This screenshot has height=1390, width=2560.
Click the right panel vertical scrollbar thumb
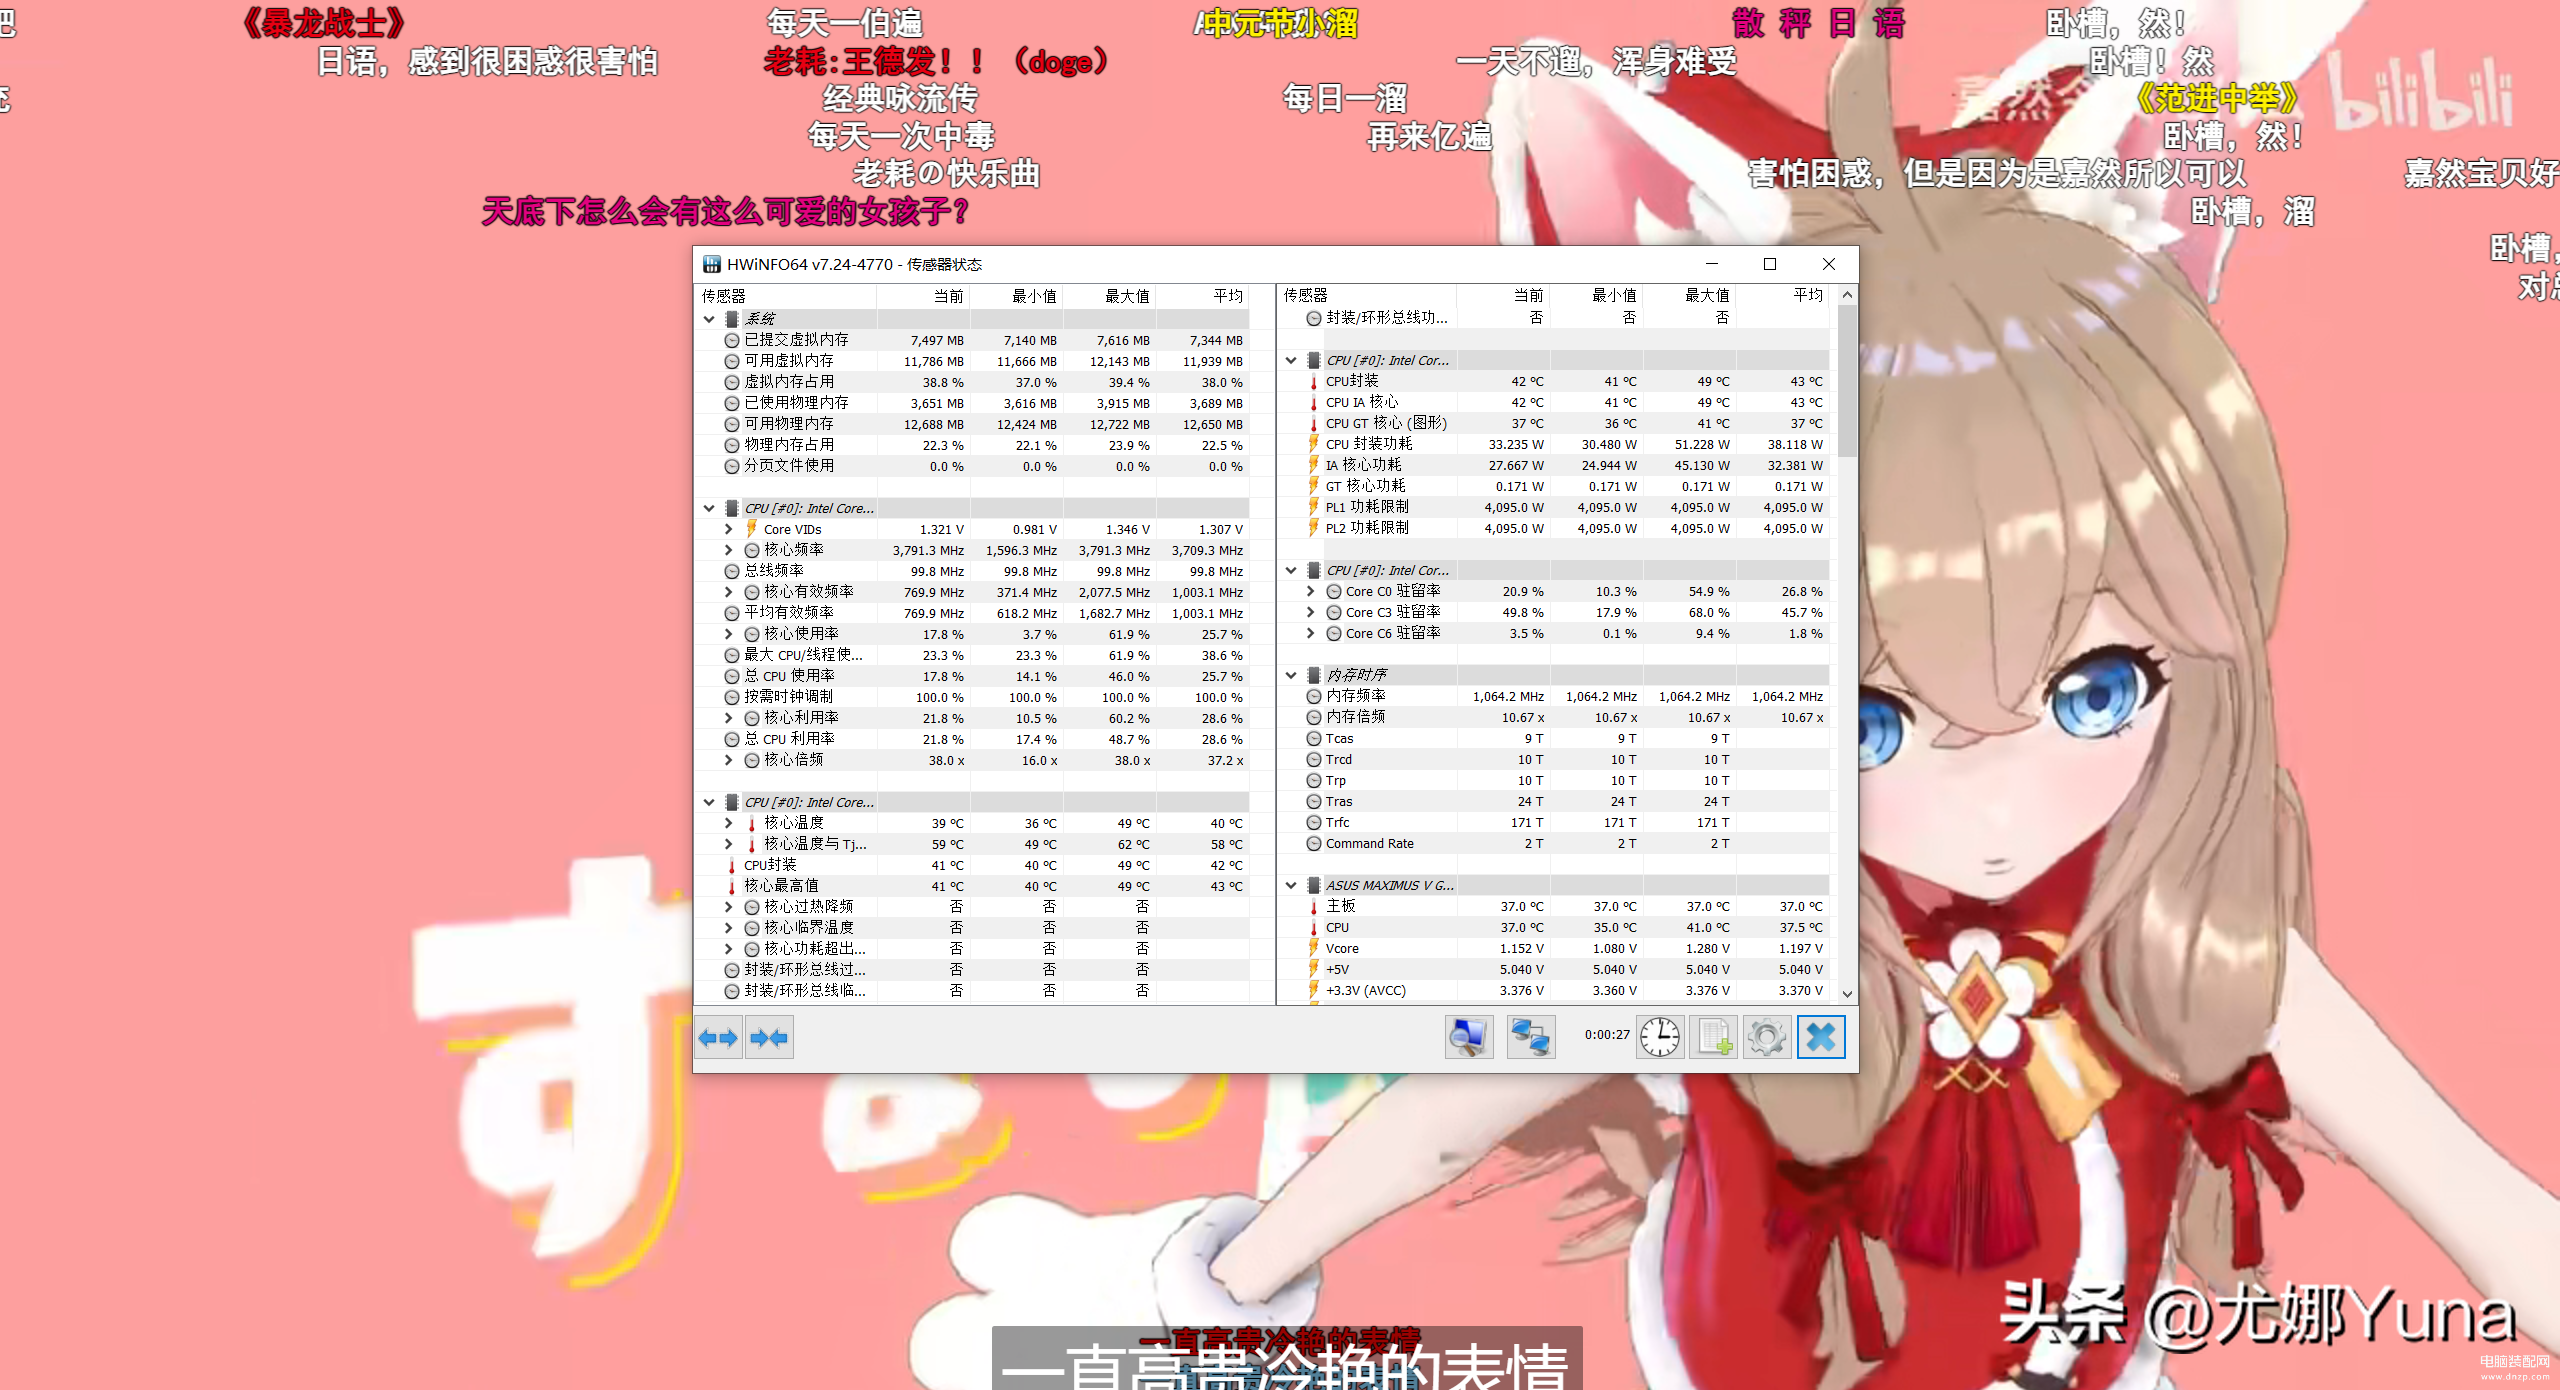pyautogui.click(x=1847, y=381)
